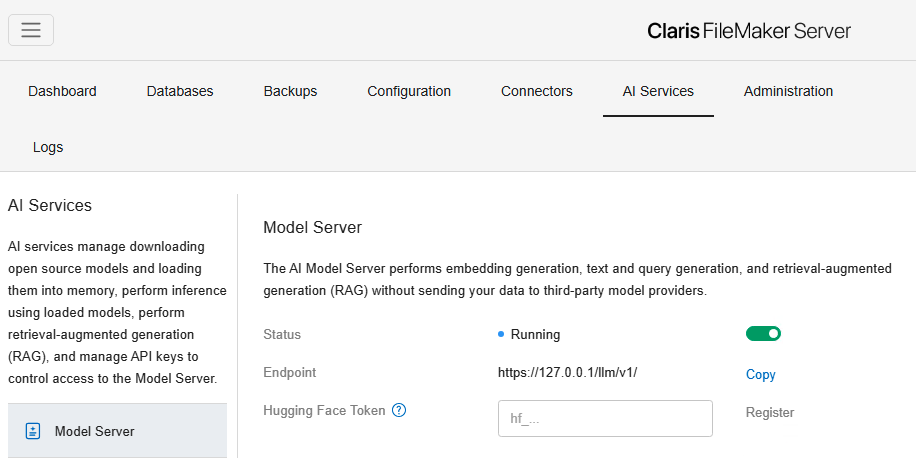The height and width of the screenshot is (458, 916).
Task: Click the Model Server sidebar icon
Action: pos(32,431)
